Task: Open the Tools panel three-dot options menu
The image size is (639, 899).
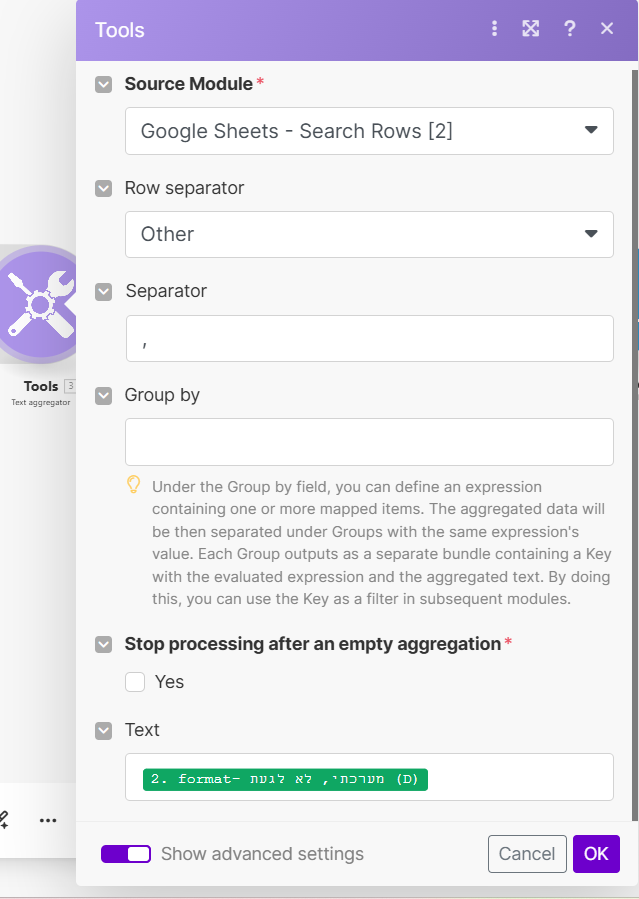Action: (x=494, y=29)
